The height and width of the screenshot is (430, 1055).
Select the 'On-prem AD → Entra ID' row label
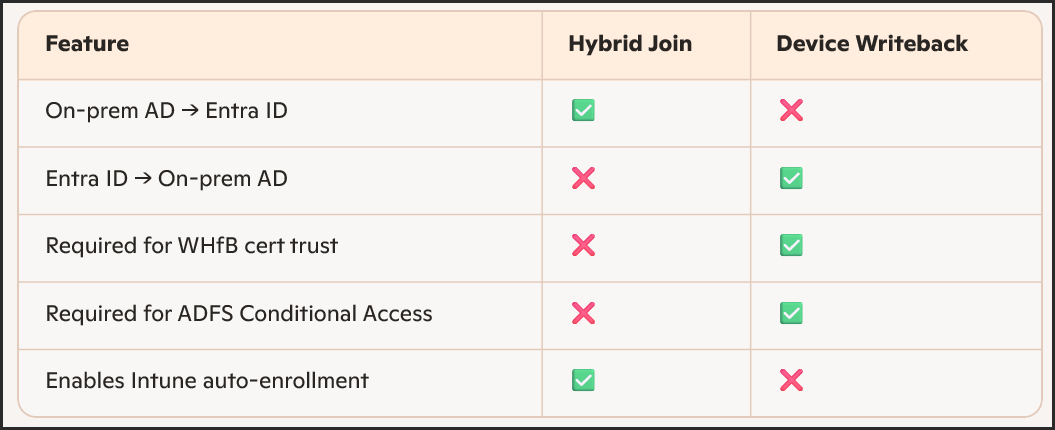pos(166,110)
